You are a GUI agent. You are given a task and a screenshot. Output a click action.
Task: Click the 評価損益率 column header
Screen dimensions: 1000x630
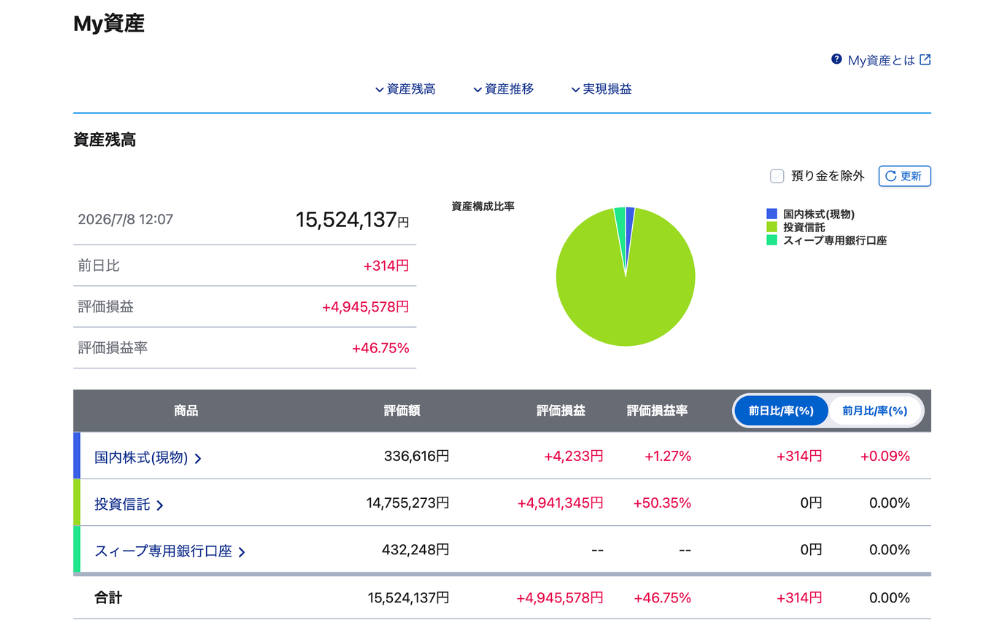tap(657, 411)
